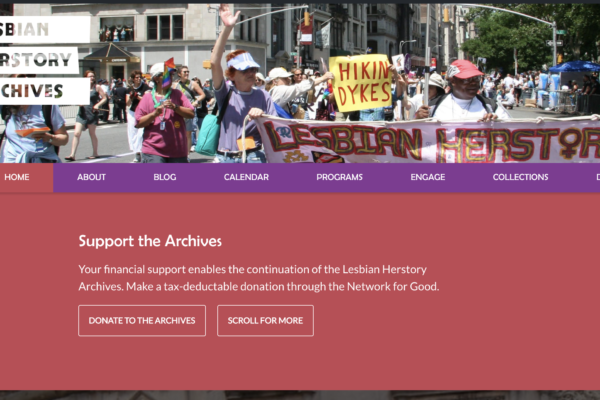Click the image strip below the red section

click(300, 395)
